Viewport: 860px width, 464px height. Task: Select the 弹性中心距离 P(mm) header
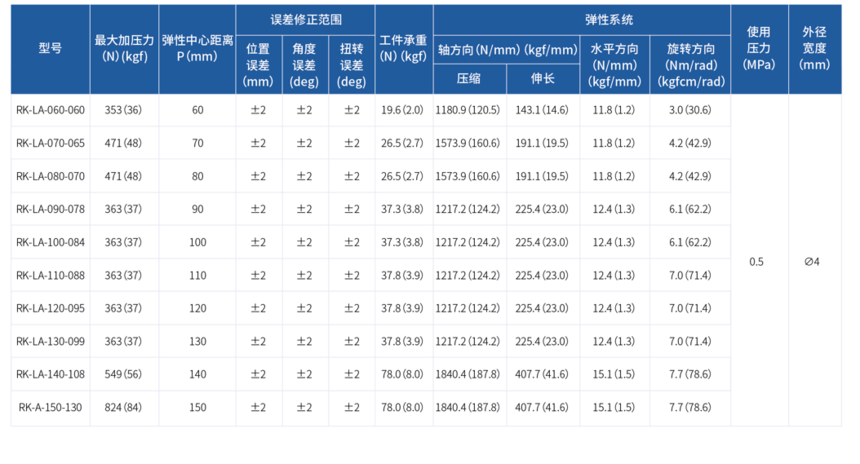click(x=197, y=48)
